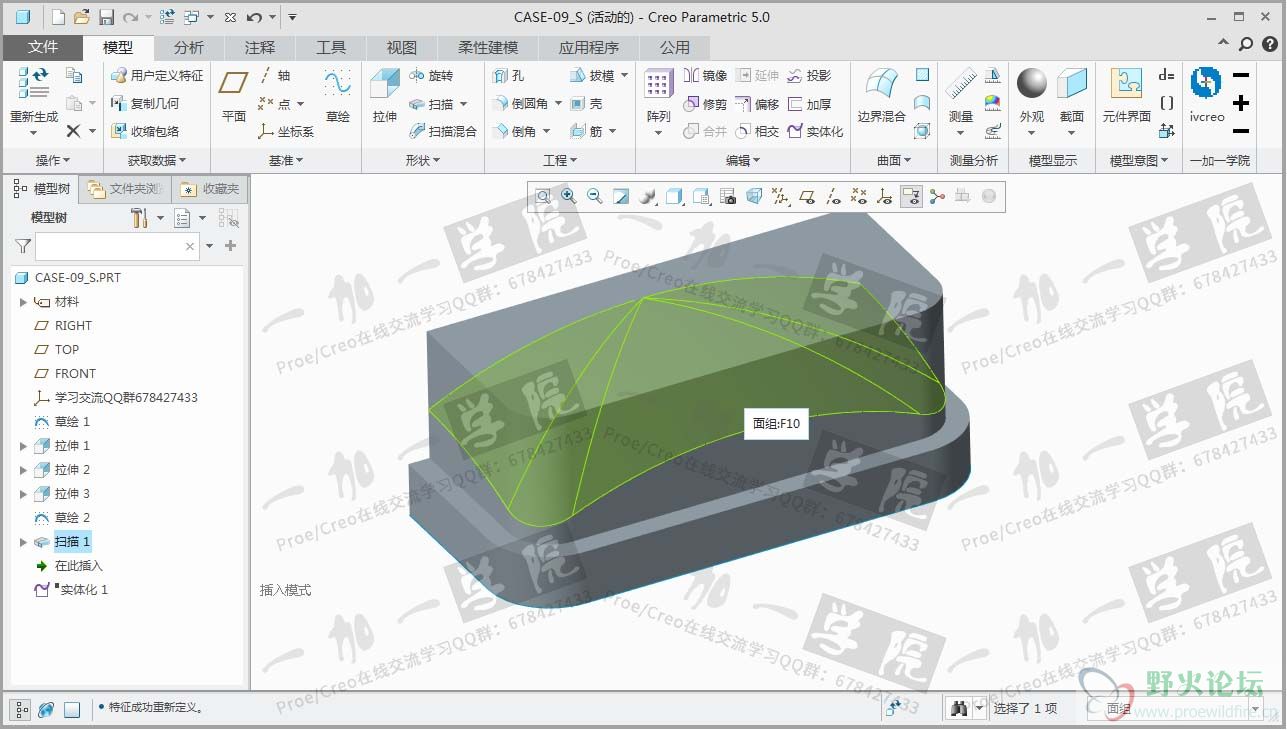Select 实体化 1 in the model tree
The width and height of the screenshot is (1287, 730).
click(x=71, y=590)
